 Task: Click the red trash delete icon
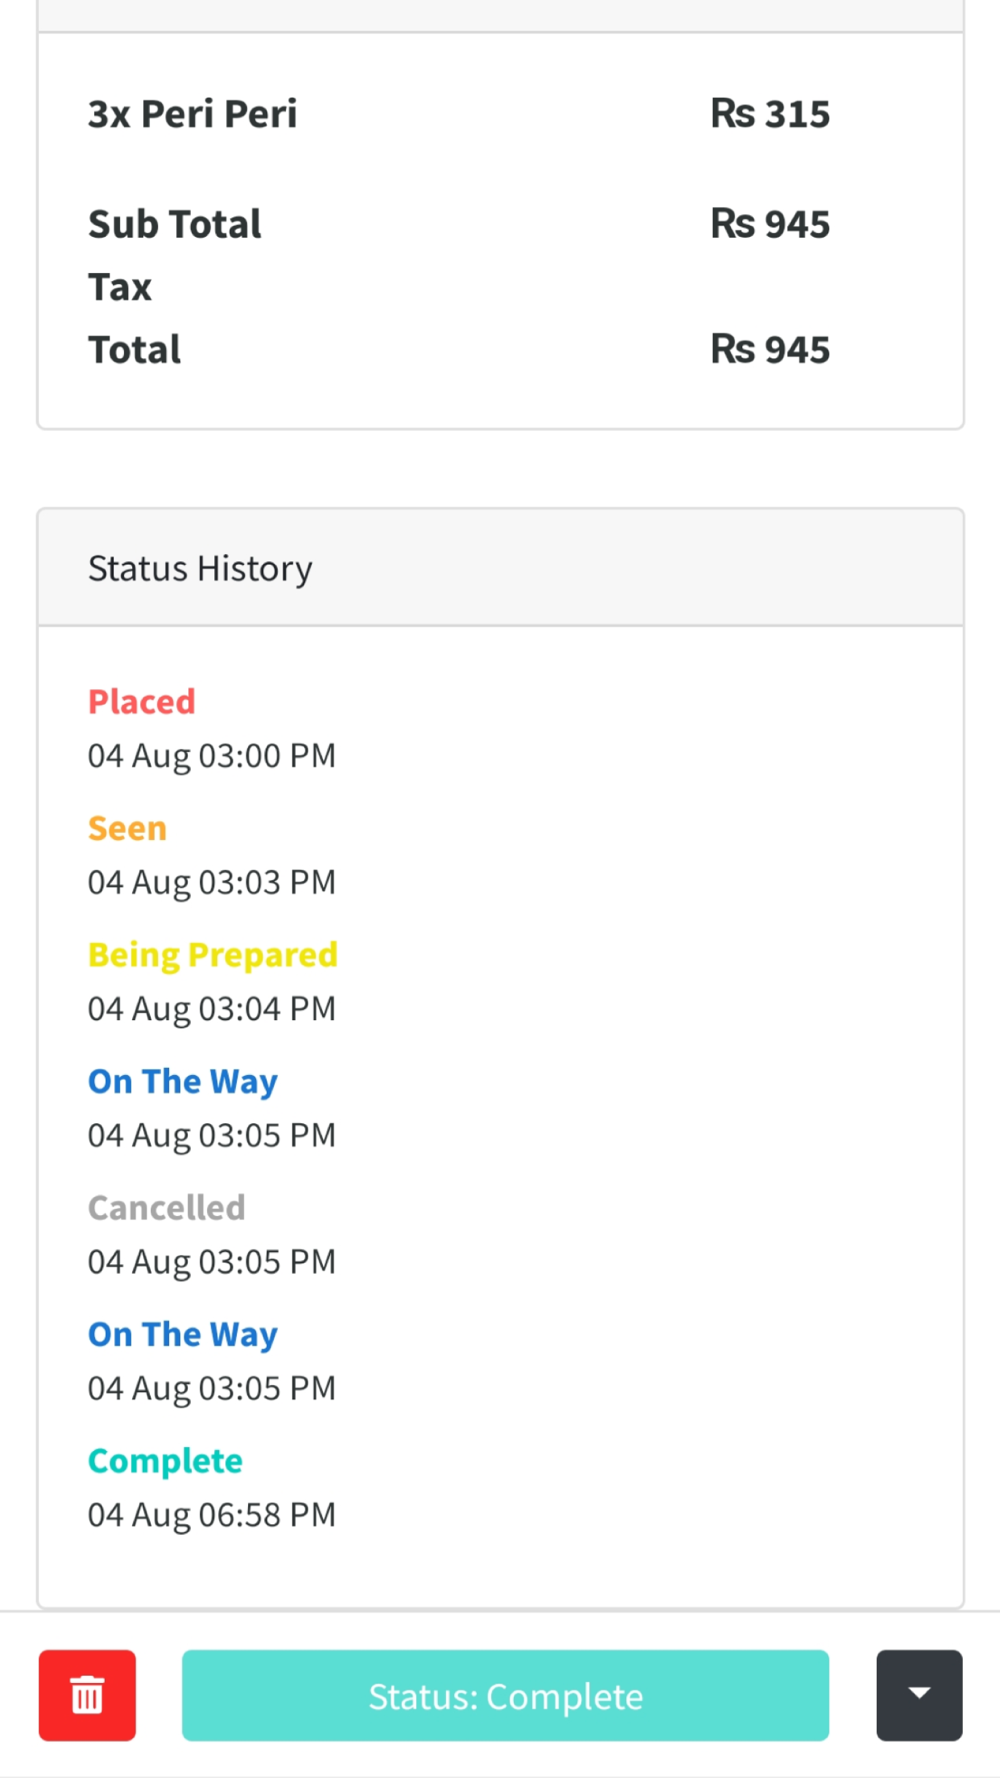(87, 1695)
